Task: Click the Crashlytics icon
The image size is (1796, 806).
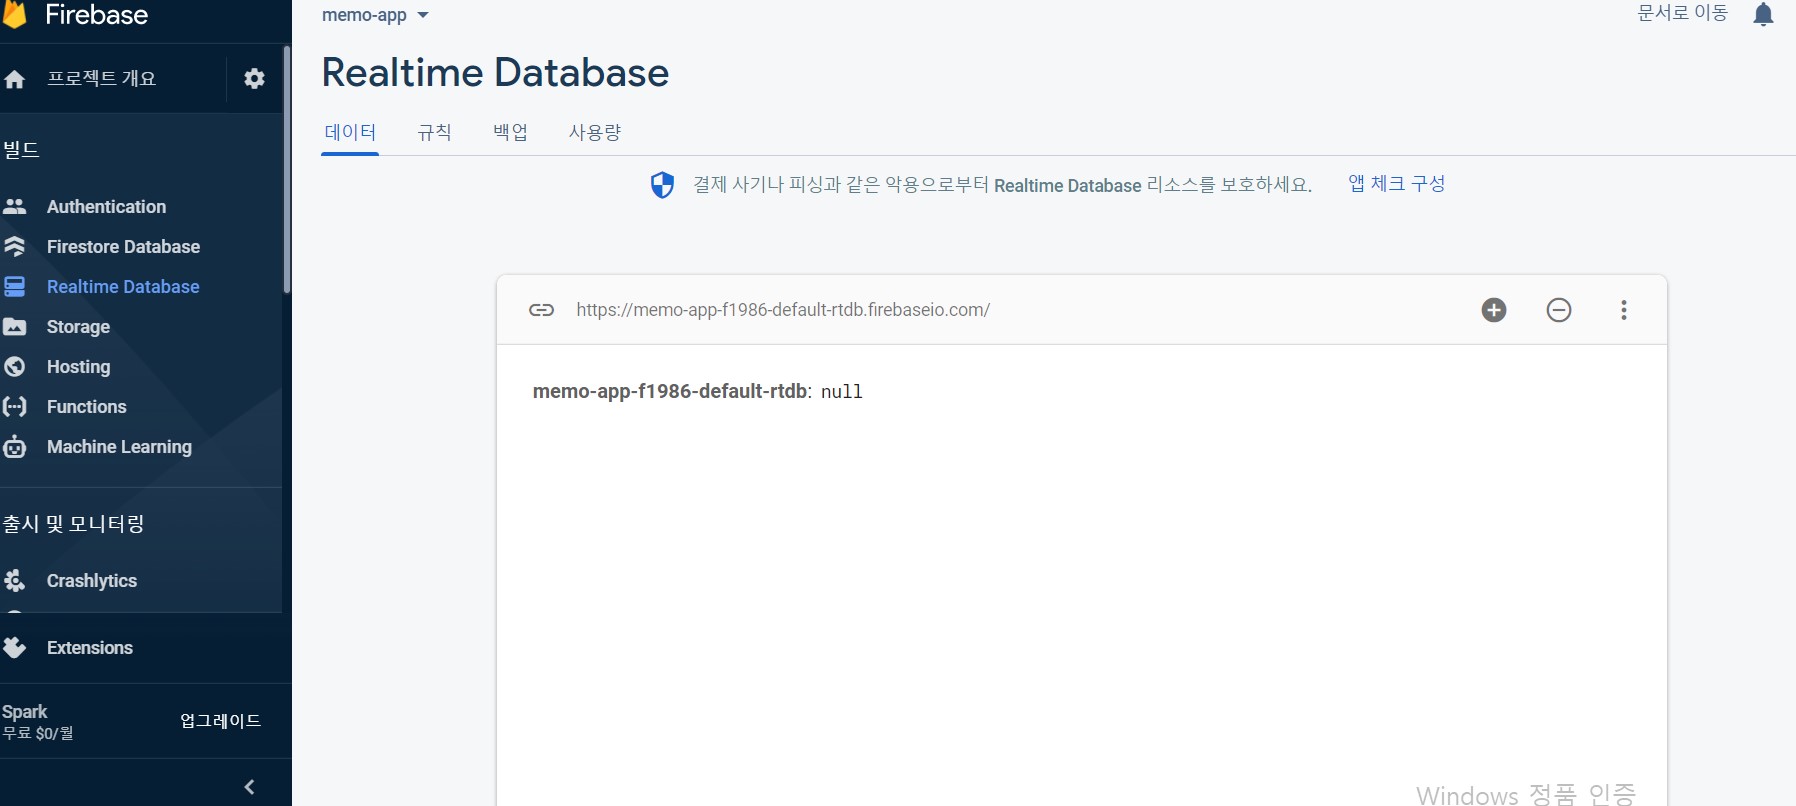Action: [x=15, y=581]
